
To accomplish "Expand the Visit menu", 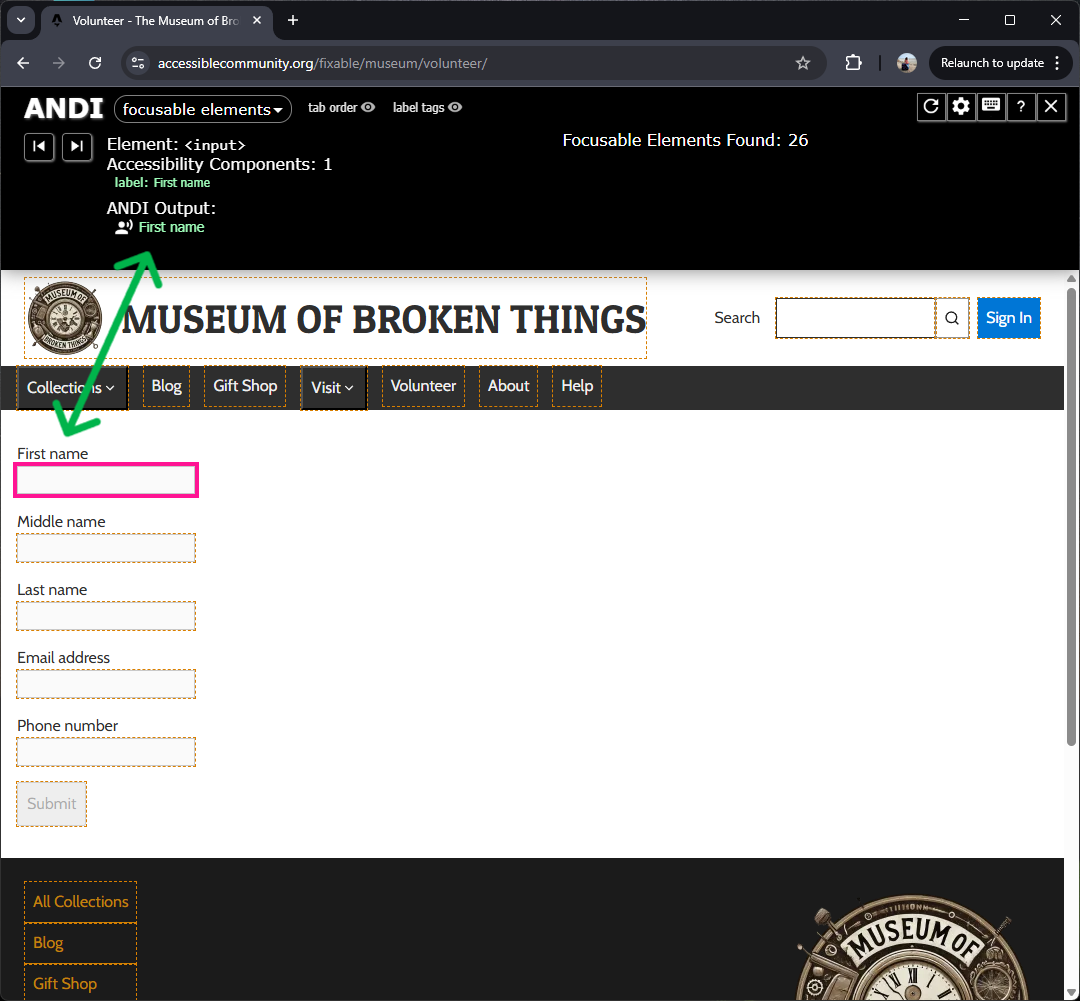I will pyautogui.click(x=333, y=387).
